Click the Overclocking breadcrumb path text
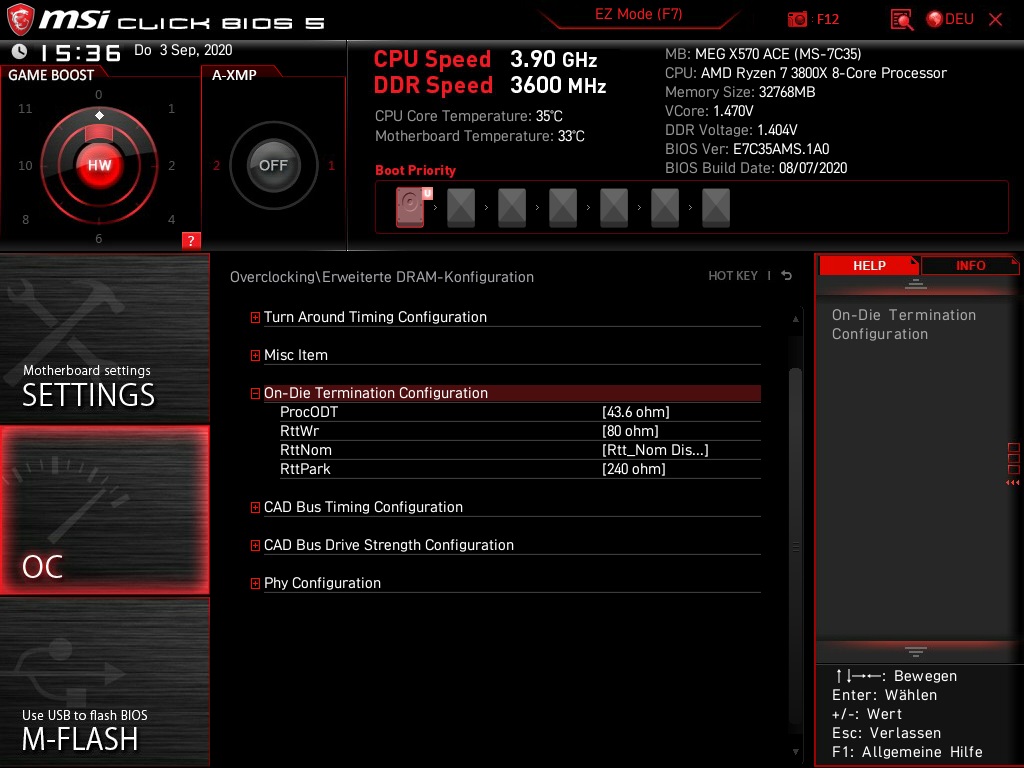The image size is (1024, 768). pos(382,277)
